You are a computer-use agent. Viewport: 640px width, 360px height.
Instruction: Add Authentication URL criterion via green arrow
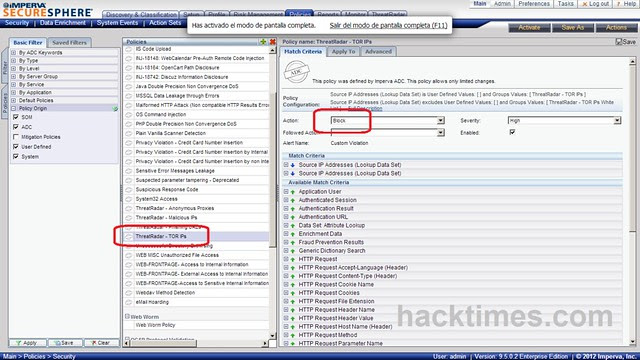tap(293, 217)
